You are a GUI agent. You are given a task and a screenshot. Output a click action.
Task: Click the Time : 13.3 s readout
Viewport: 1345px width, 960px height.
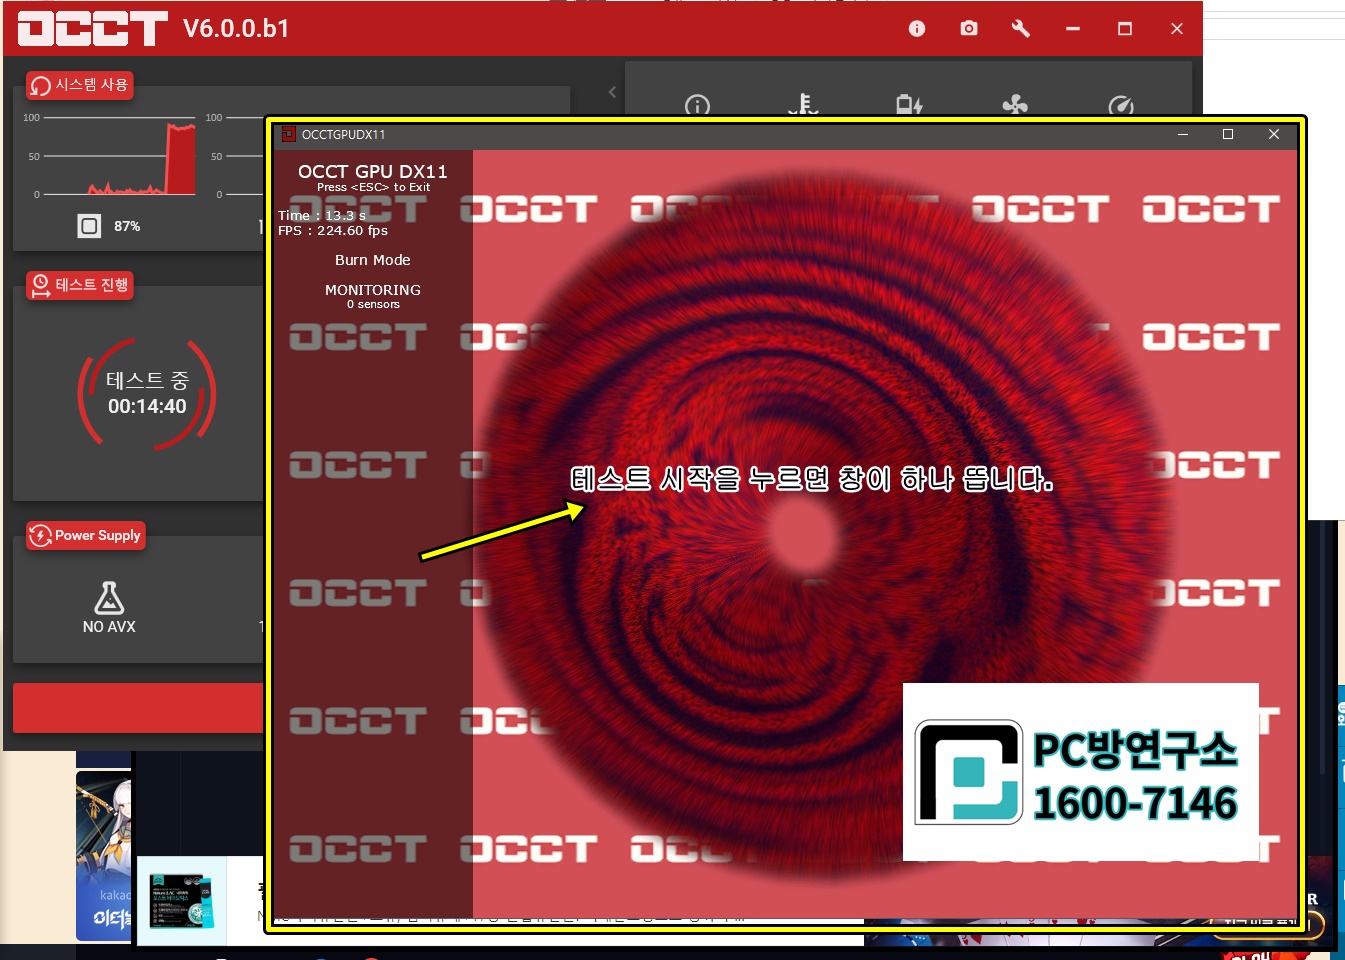click(x=322, y=215)
